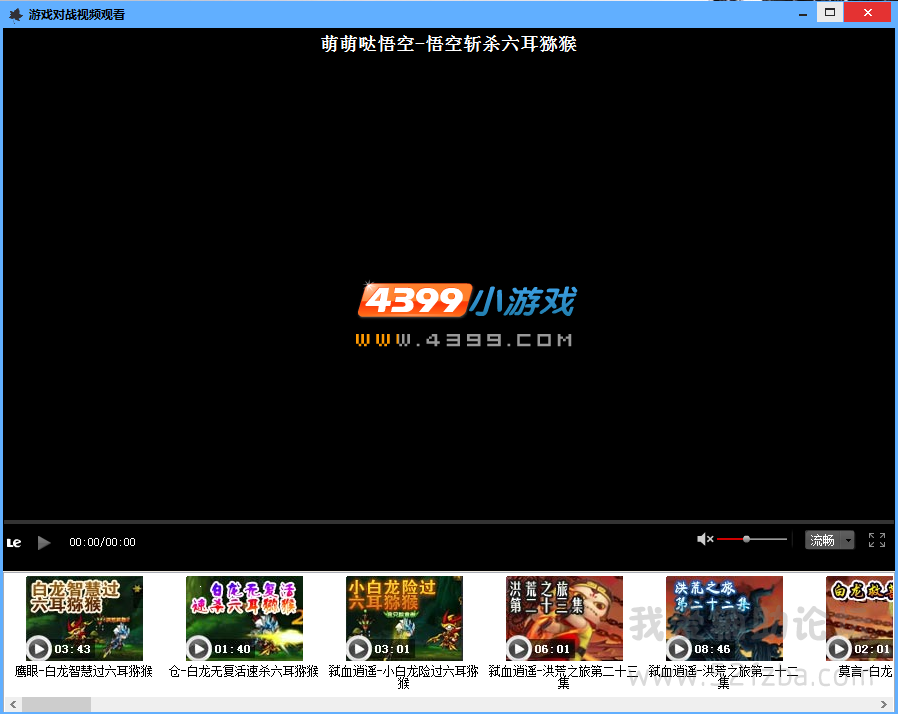Play the 03:43 video via its play icon
898x714 pixels.
[x=38, y=649]
